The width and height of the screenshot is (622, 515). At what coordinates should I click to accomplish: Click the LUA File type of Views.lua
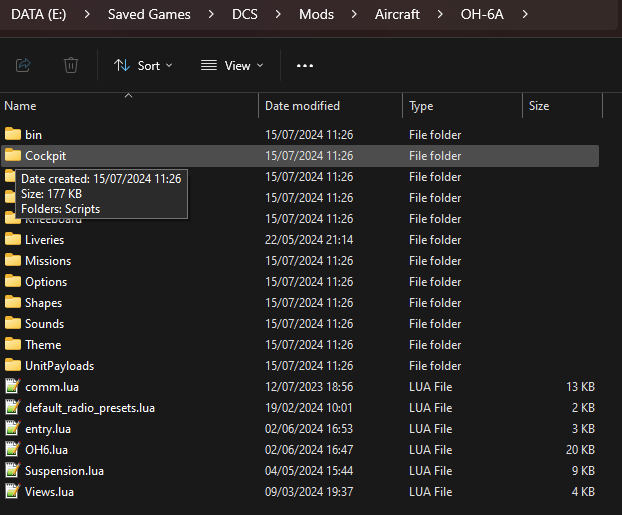430,492
